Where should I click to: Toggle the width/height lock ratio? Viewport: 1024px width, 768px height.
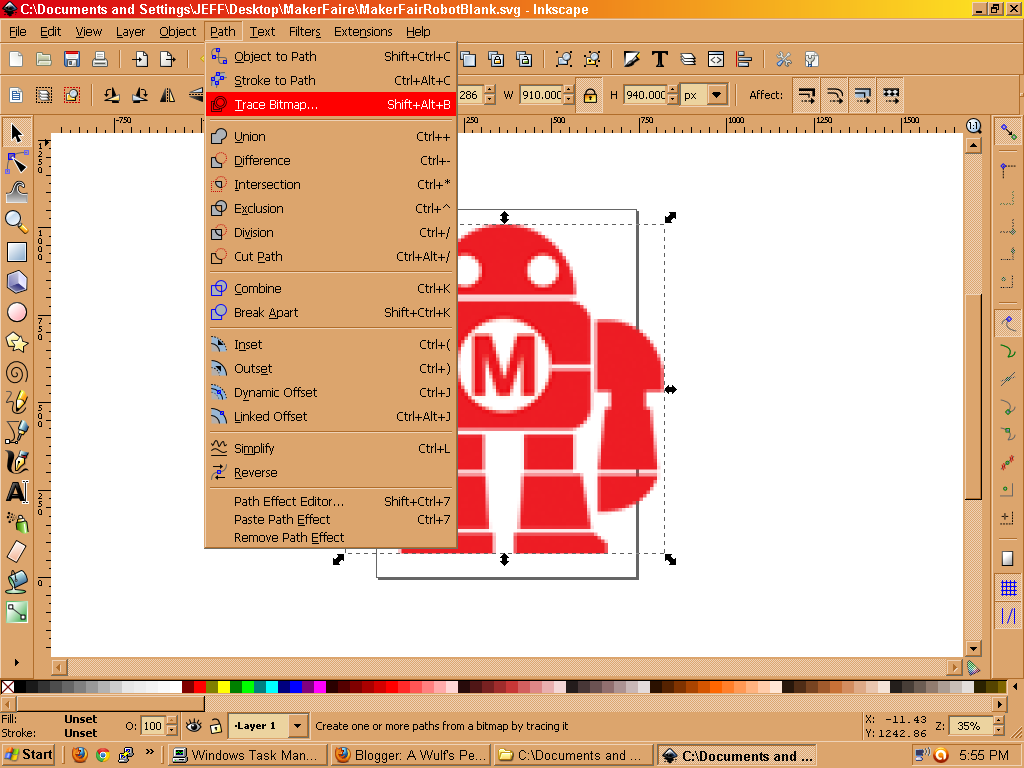pyautogui.click(x=590, y=95)
